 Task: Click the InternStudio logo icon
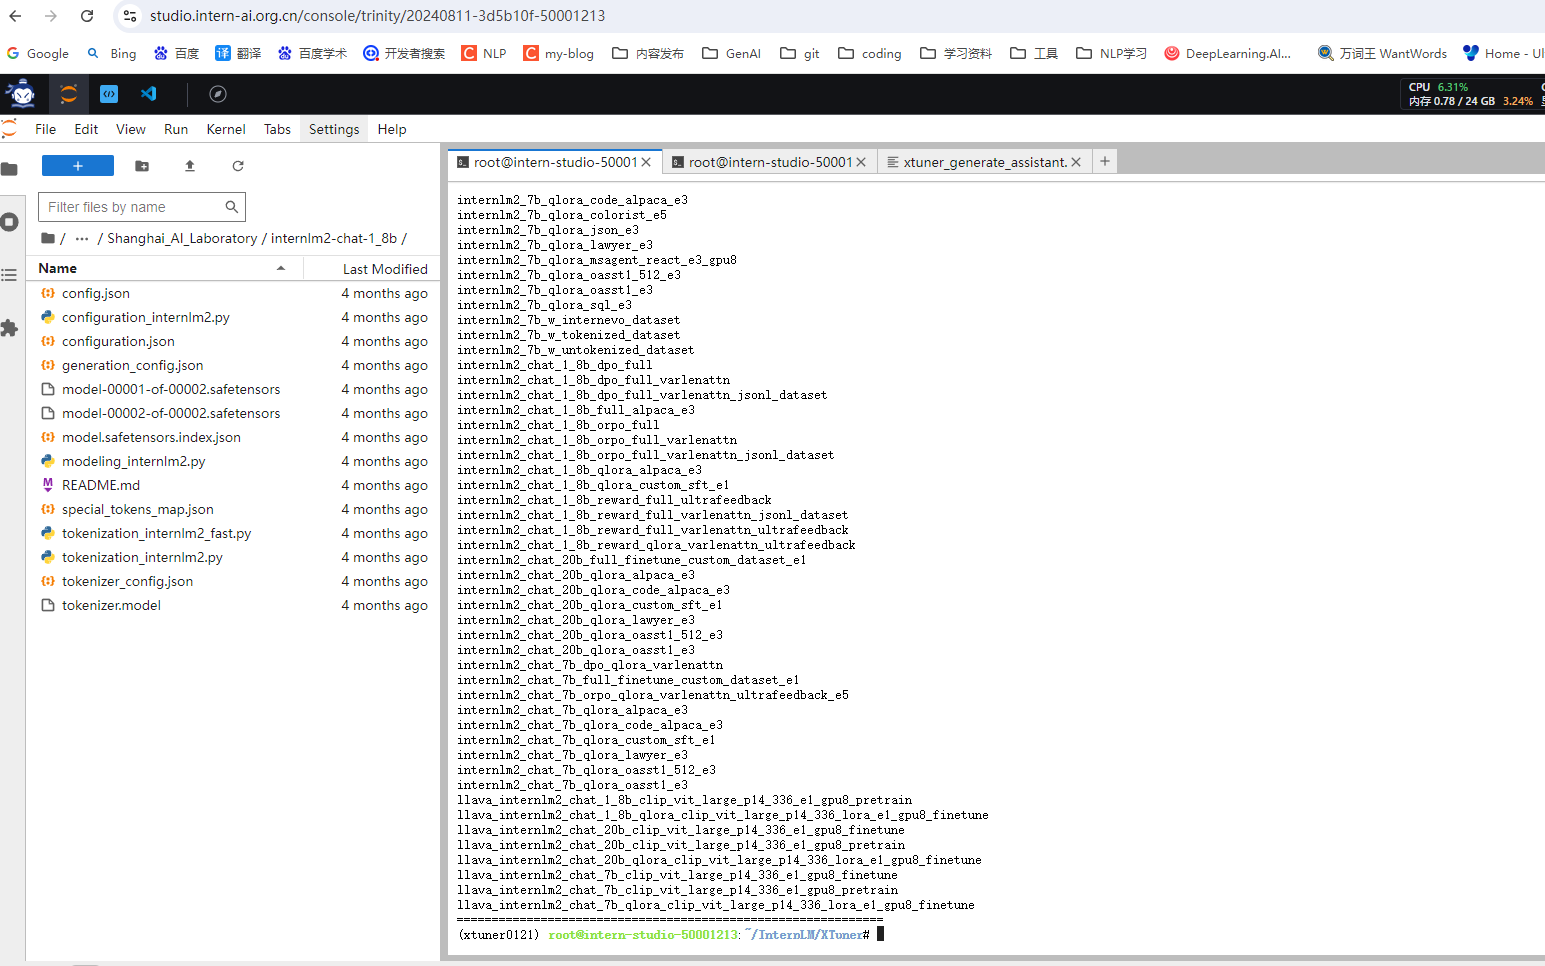click(22, 94)
